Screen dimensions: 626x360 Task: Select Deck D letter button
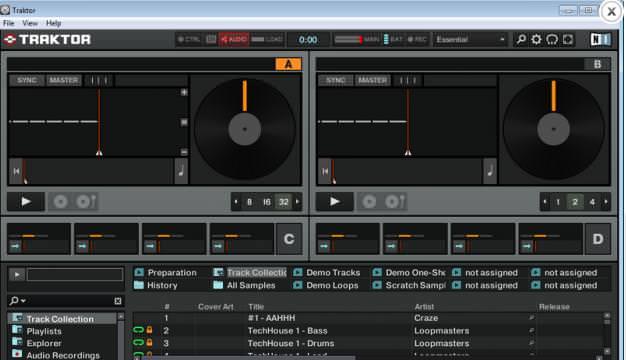point(598,239)
